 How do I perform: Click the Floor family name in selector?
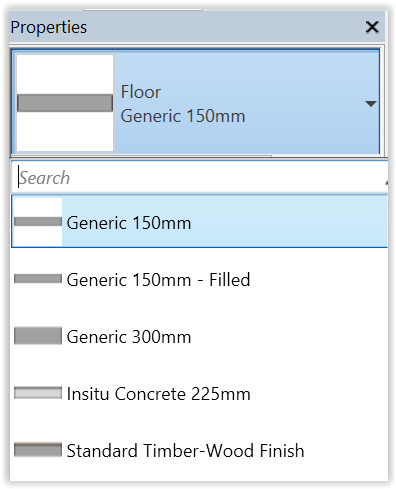pyautogui.click(x=141, y=92)
